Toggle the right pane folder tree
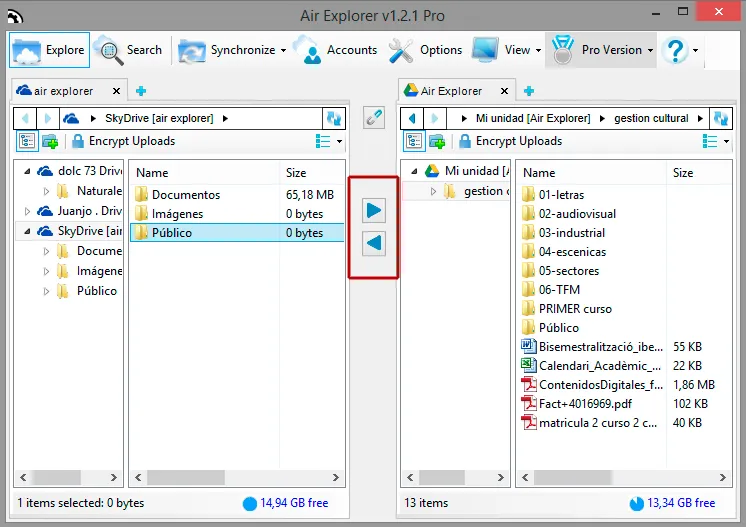 [414, 141]
